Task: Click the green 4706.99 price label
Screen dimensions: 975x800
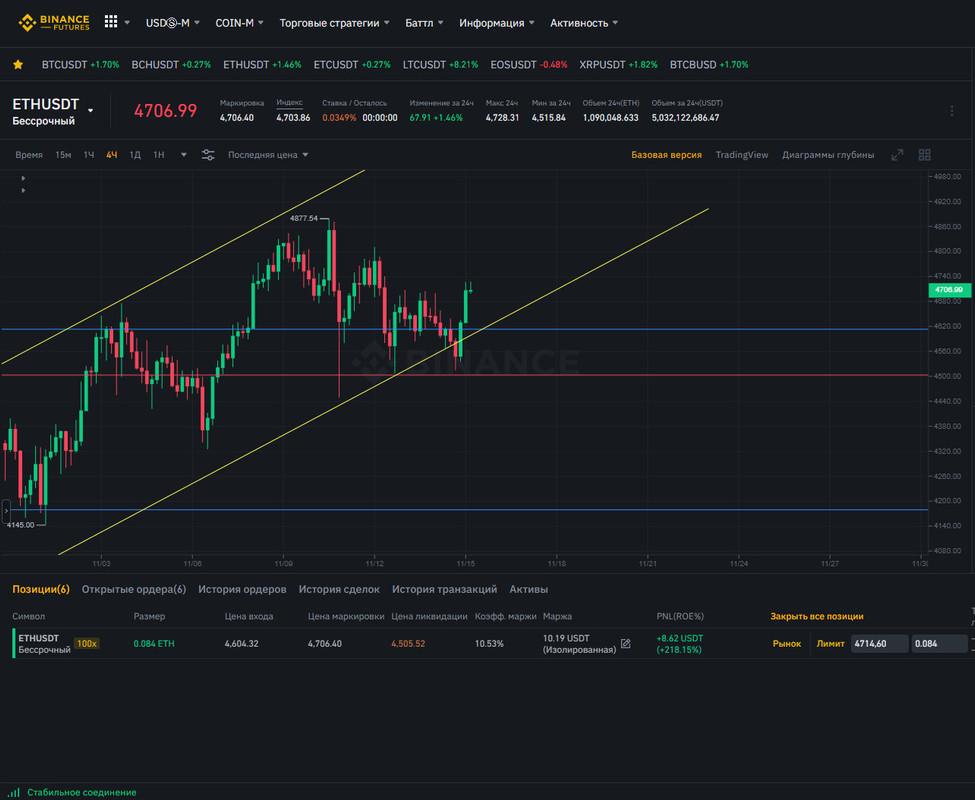Action: [950, 290]
